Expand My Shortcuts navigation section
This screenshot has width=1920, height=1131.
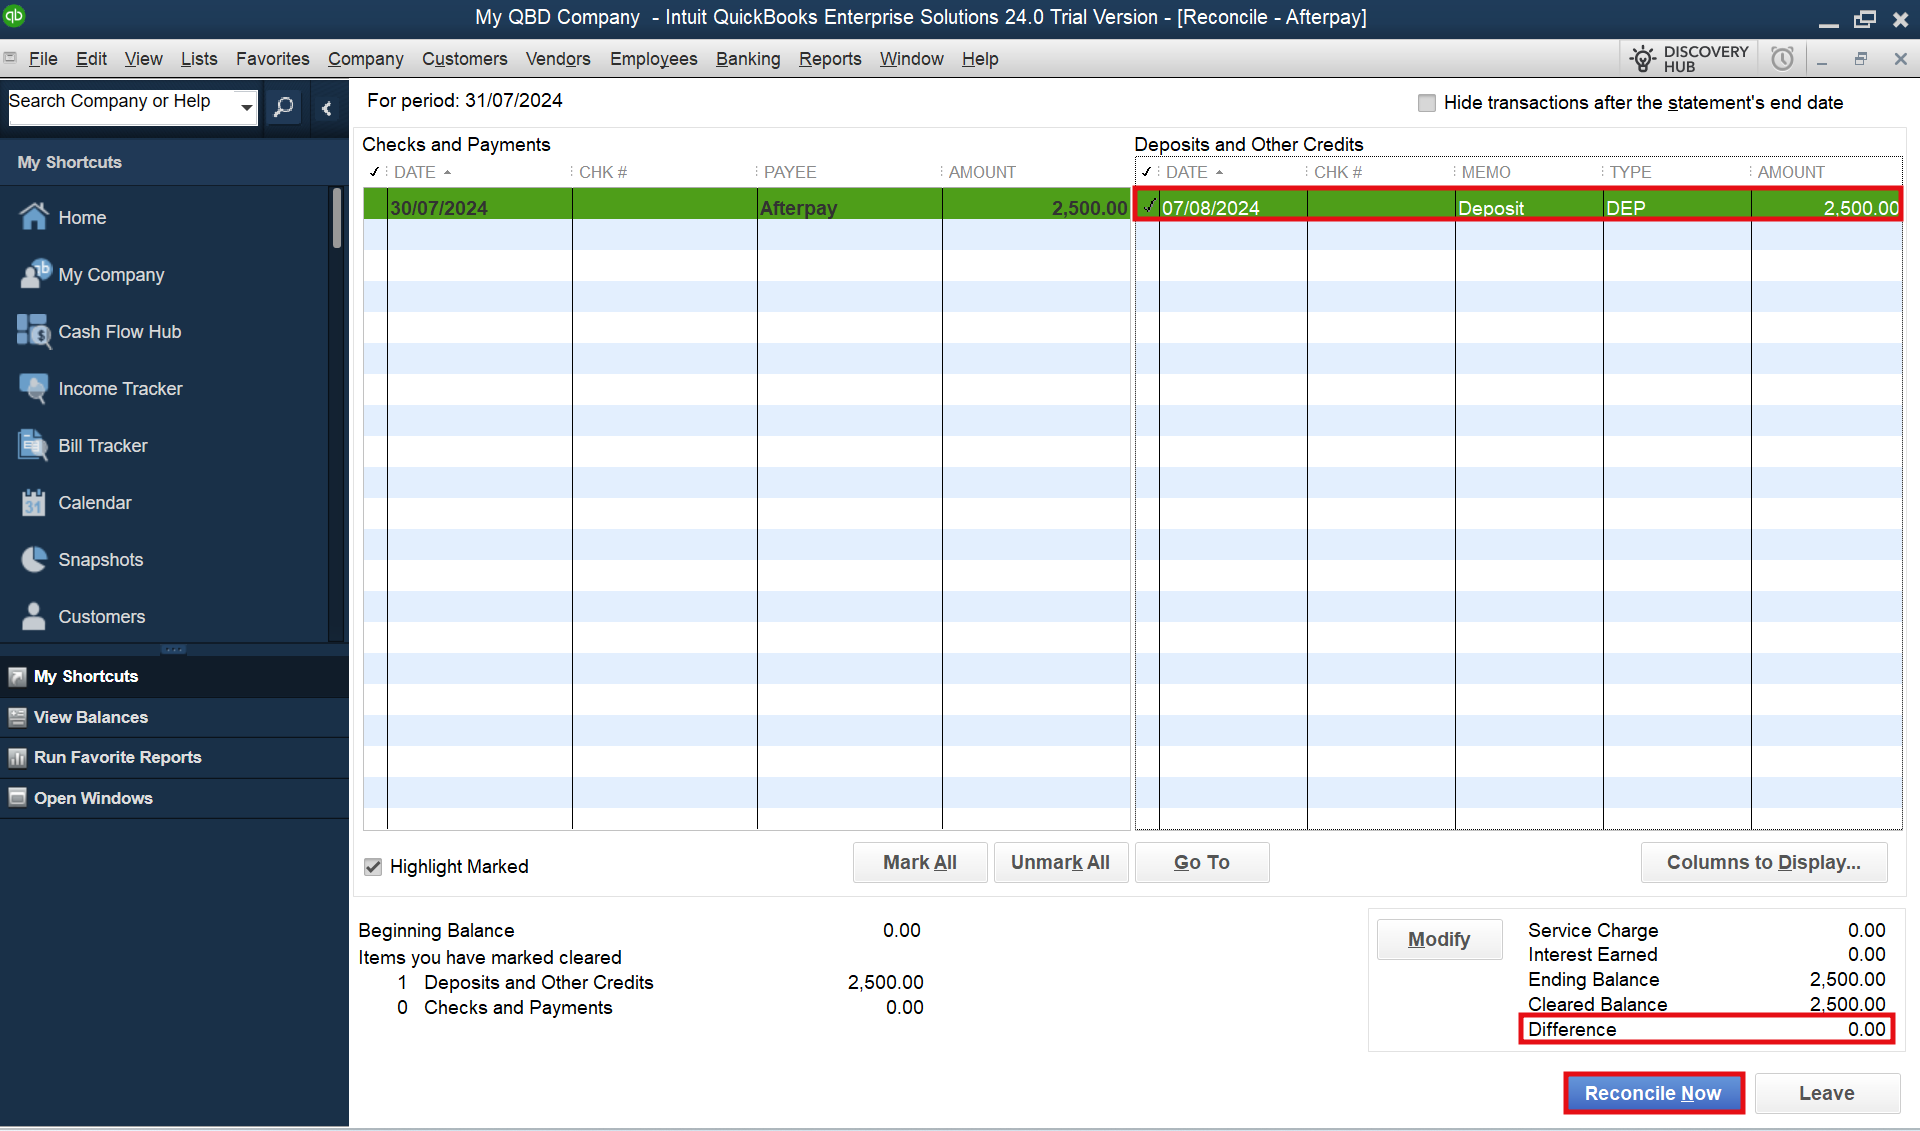86,676
